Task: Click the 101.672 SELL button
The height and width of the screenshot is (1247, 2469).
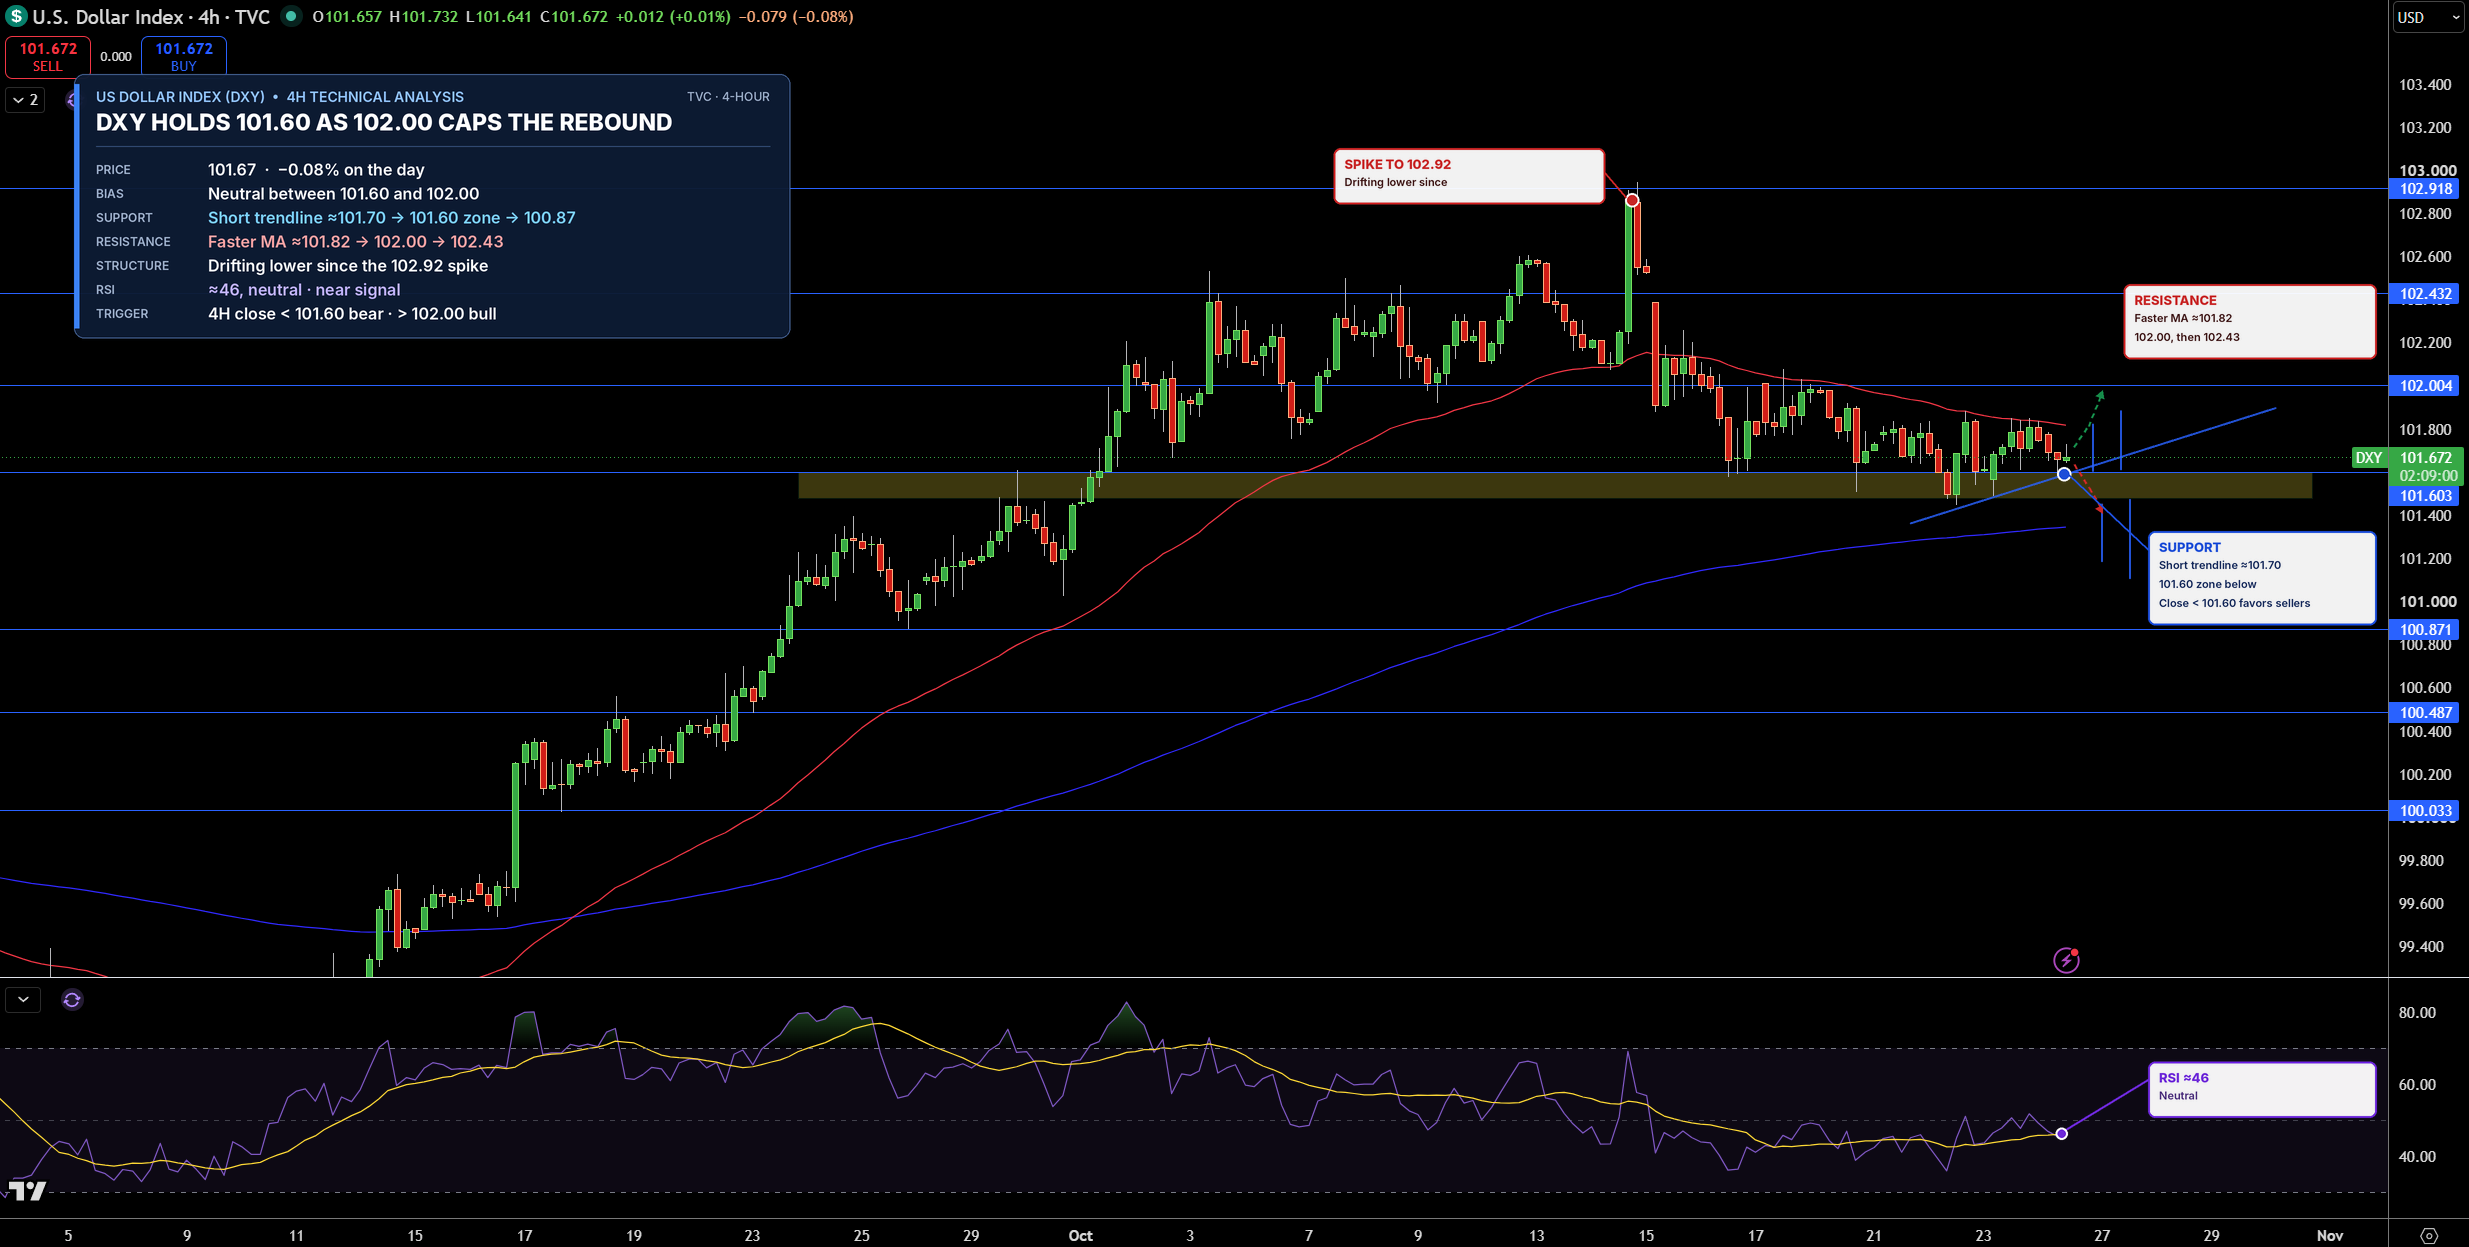Action: [x=48, y=56]
